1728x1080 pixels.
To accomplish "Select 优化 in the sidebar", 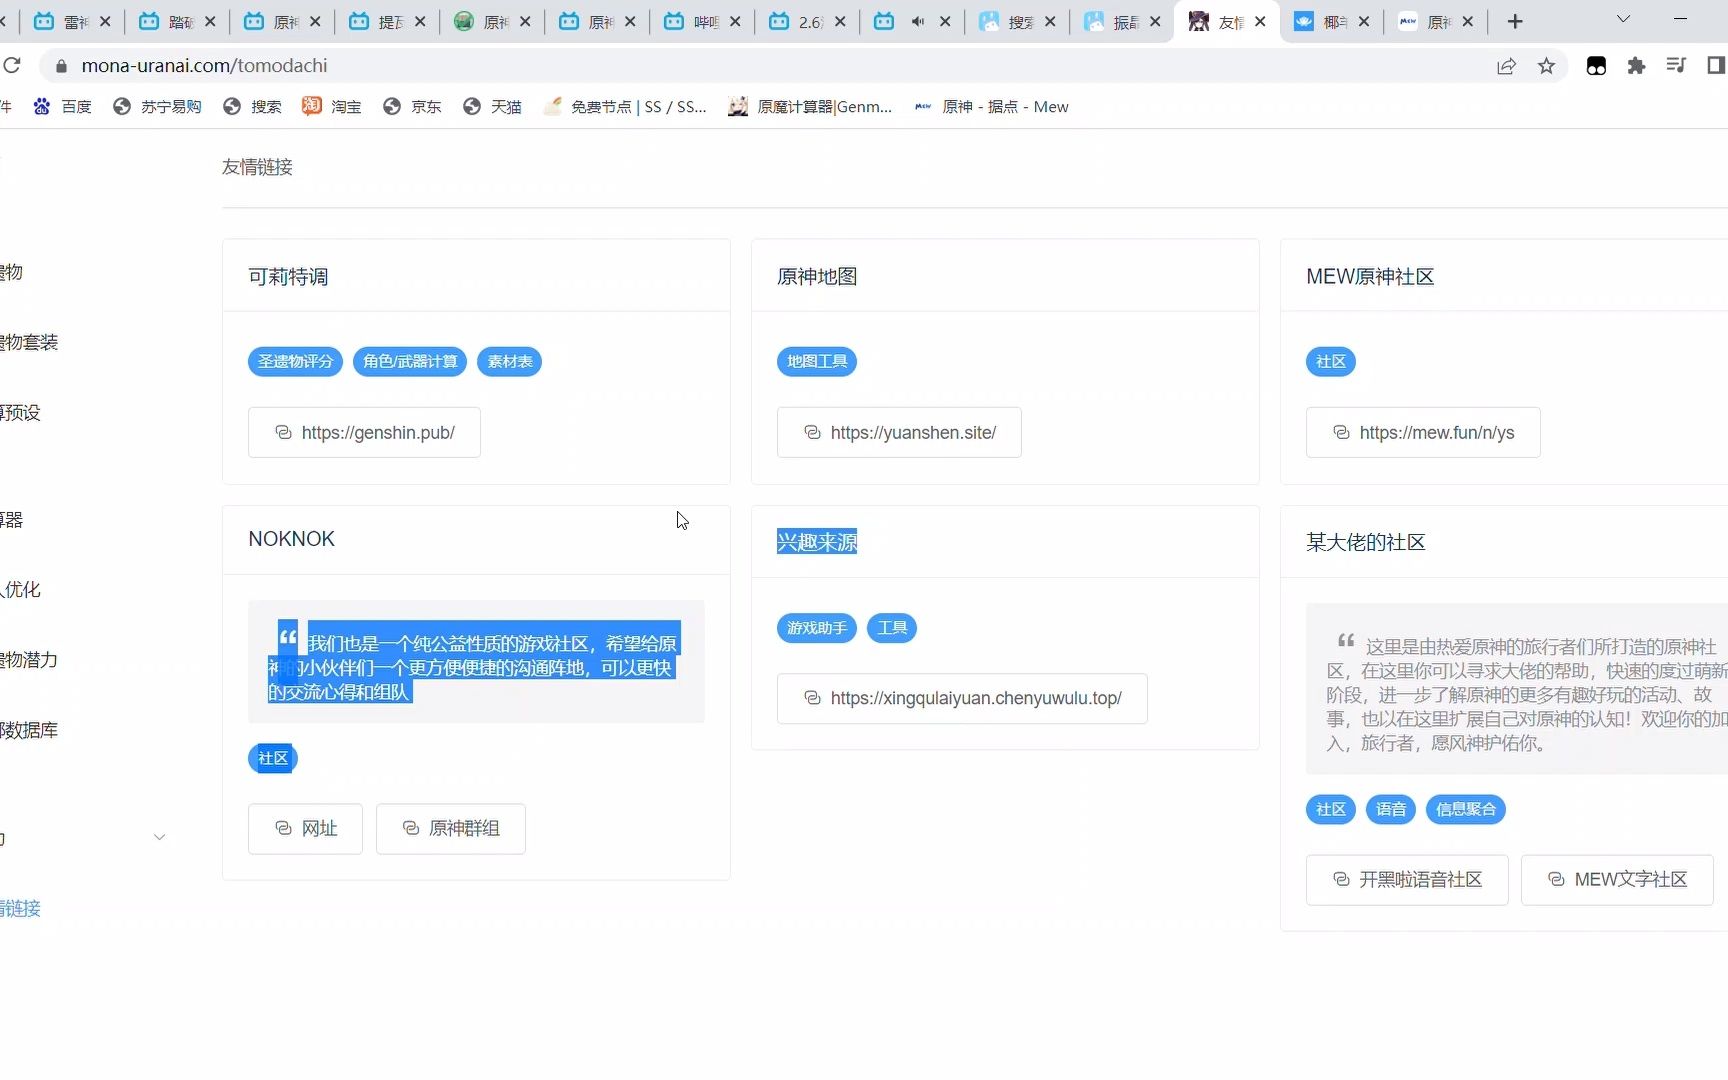I will click(x=21, y=589).
